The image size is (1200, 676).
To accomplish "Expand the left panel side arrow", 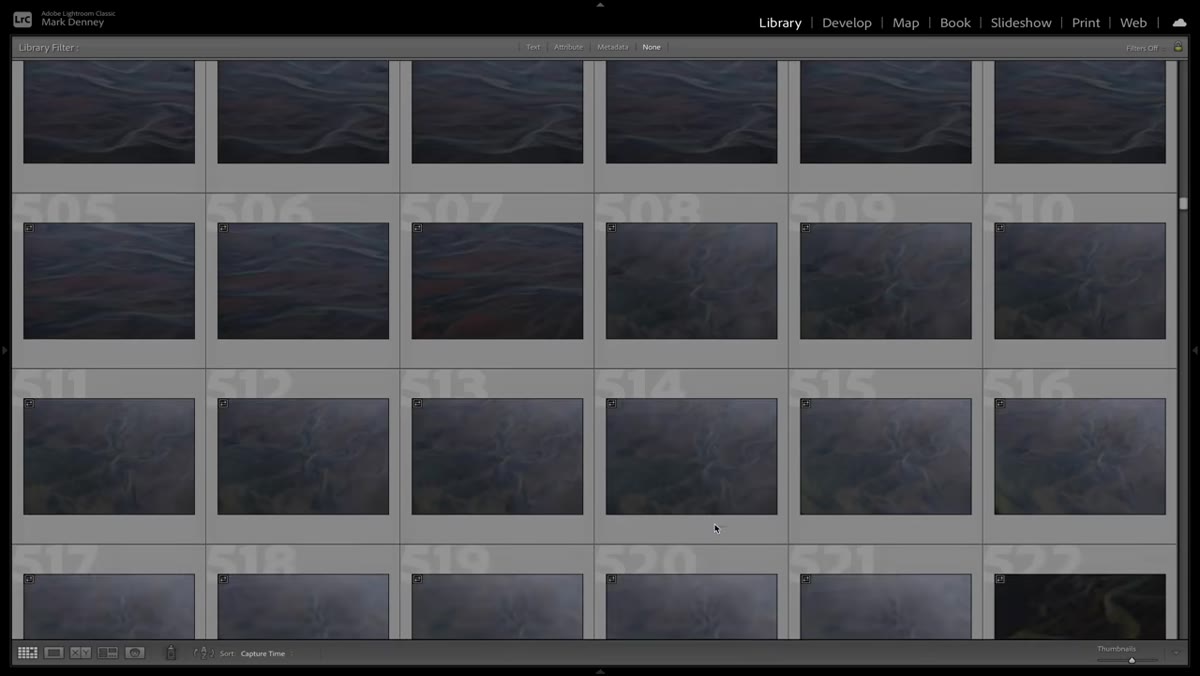I will coord(4,350).
